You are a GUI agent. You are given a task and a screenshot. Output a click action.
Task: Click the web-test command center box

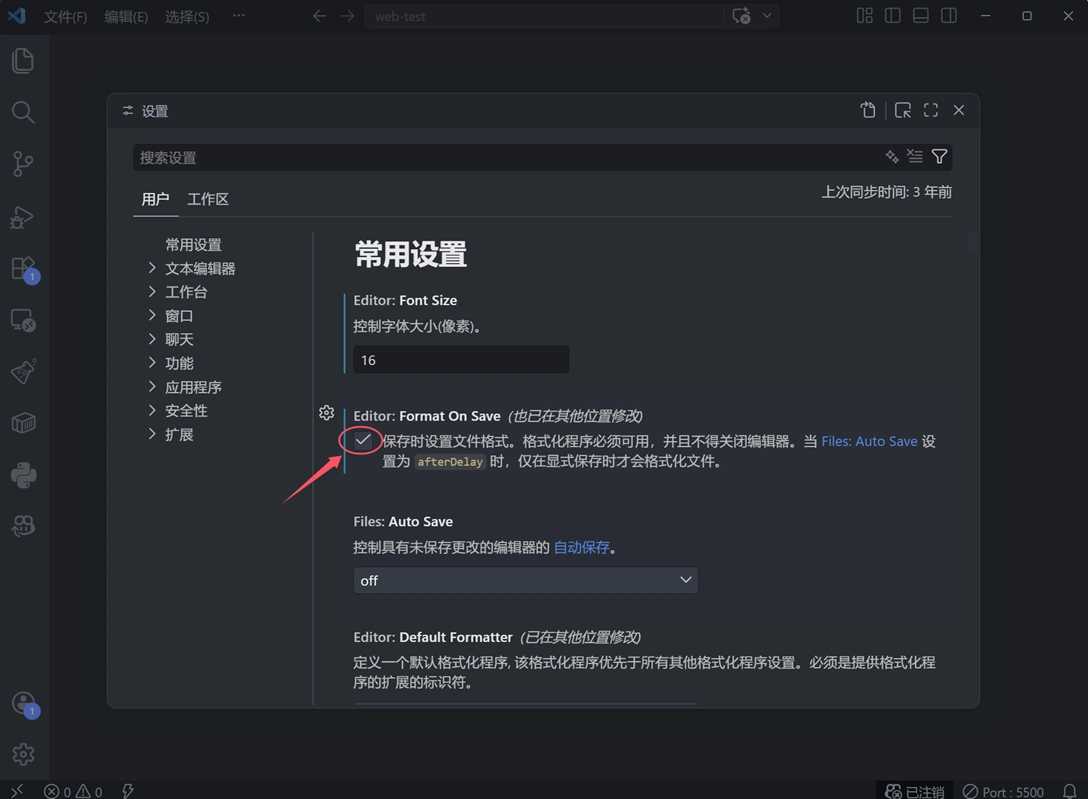point(544,16)
